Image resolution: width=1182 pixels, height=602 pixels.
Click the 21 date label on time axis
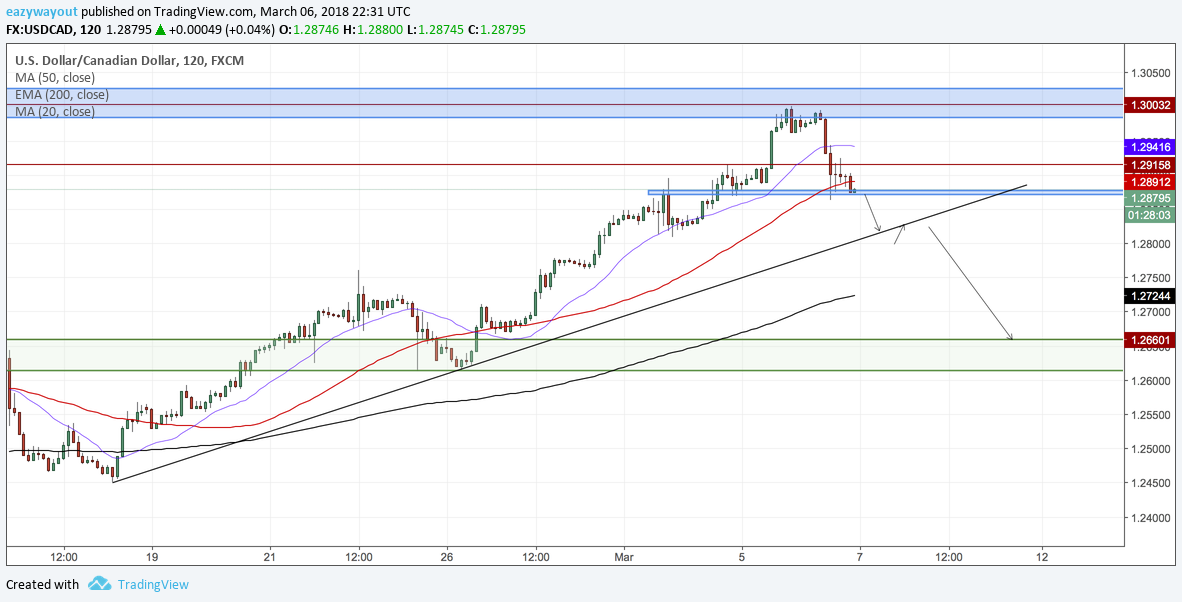270,558
